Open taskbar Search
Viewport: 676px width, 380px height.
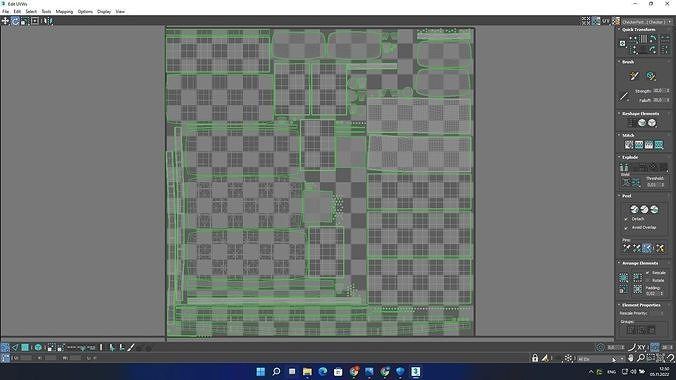point(276,371)
